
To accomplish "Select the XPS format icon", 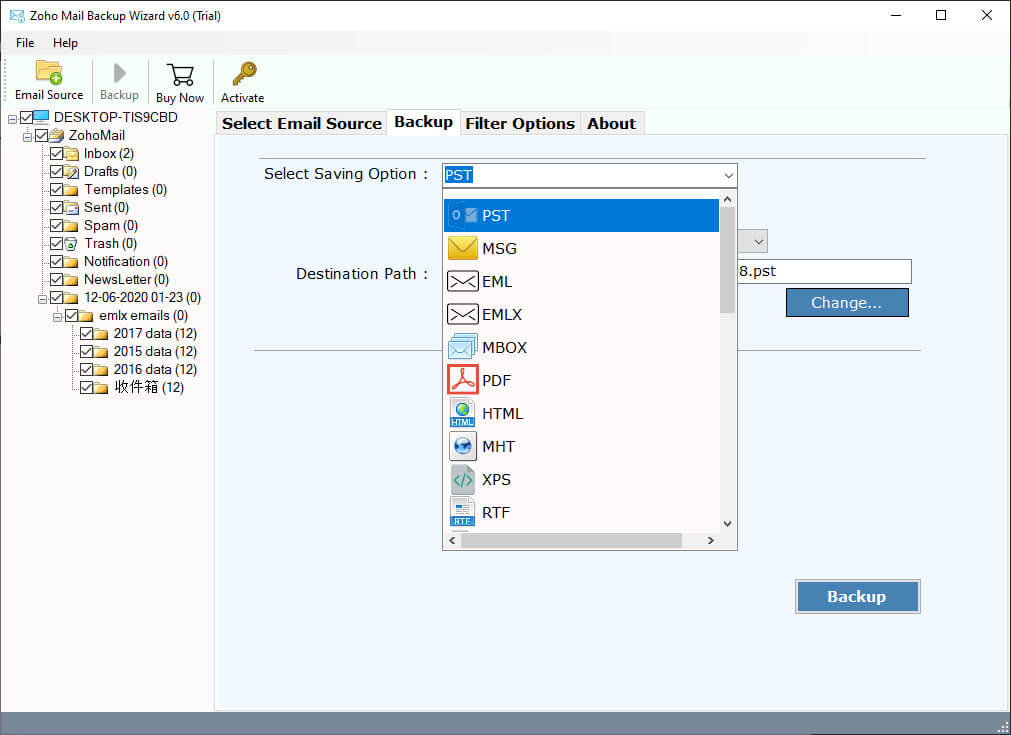I will click(x=462, y=479).
